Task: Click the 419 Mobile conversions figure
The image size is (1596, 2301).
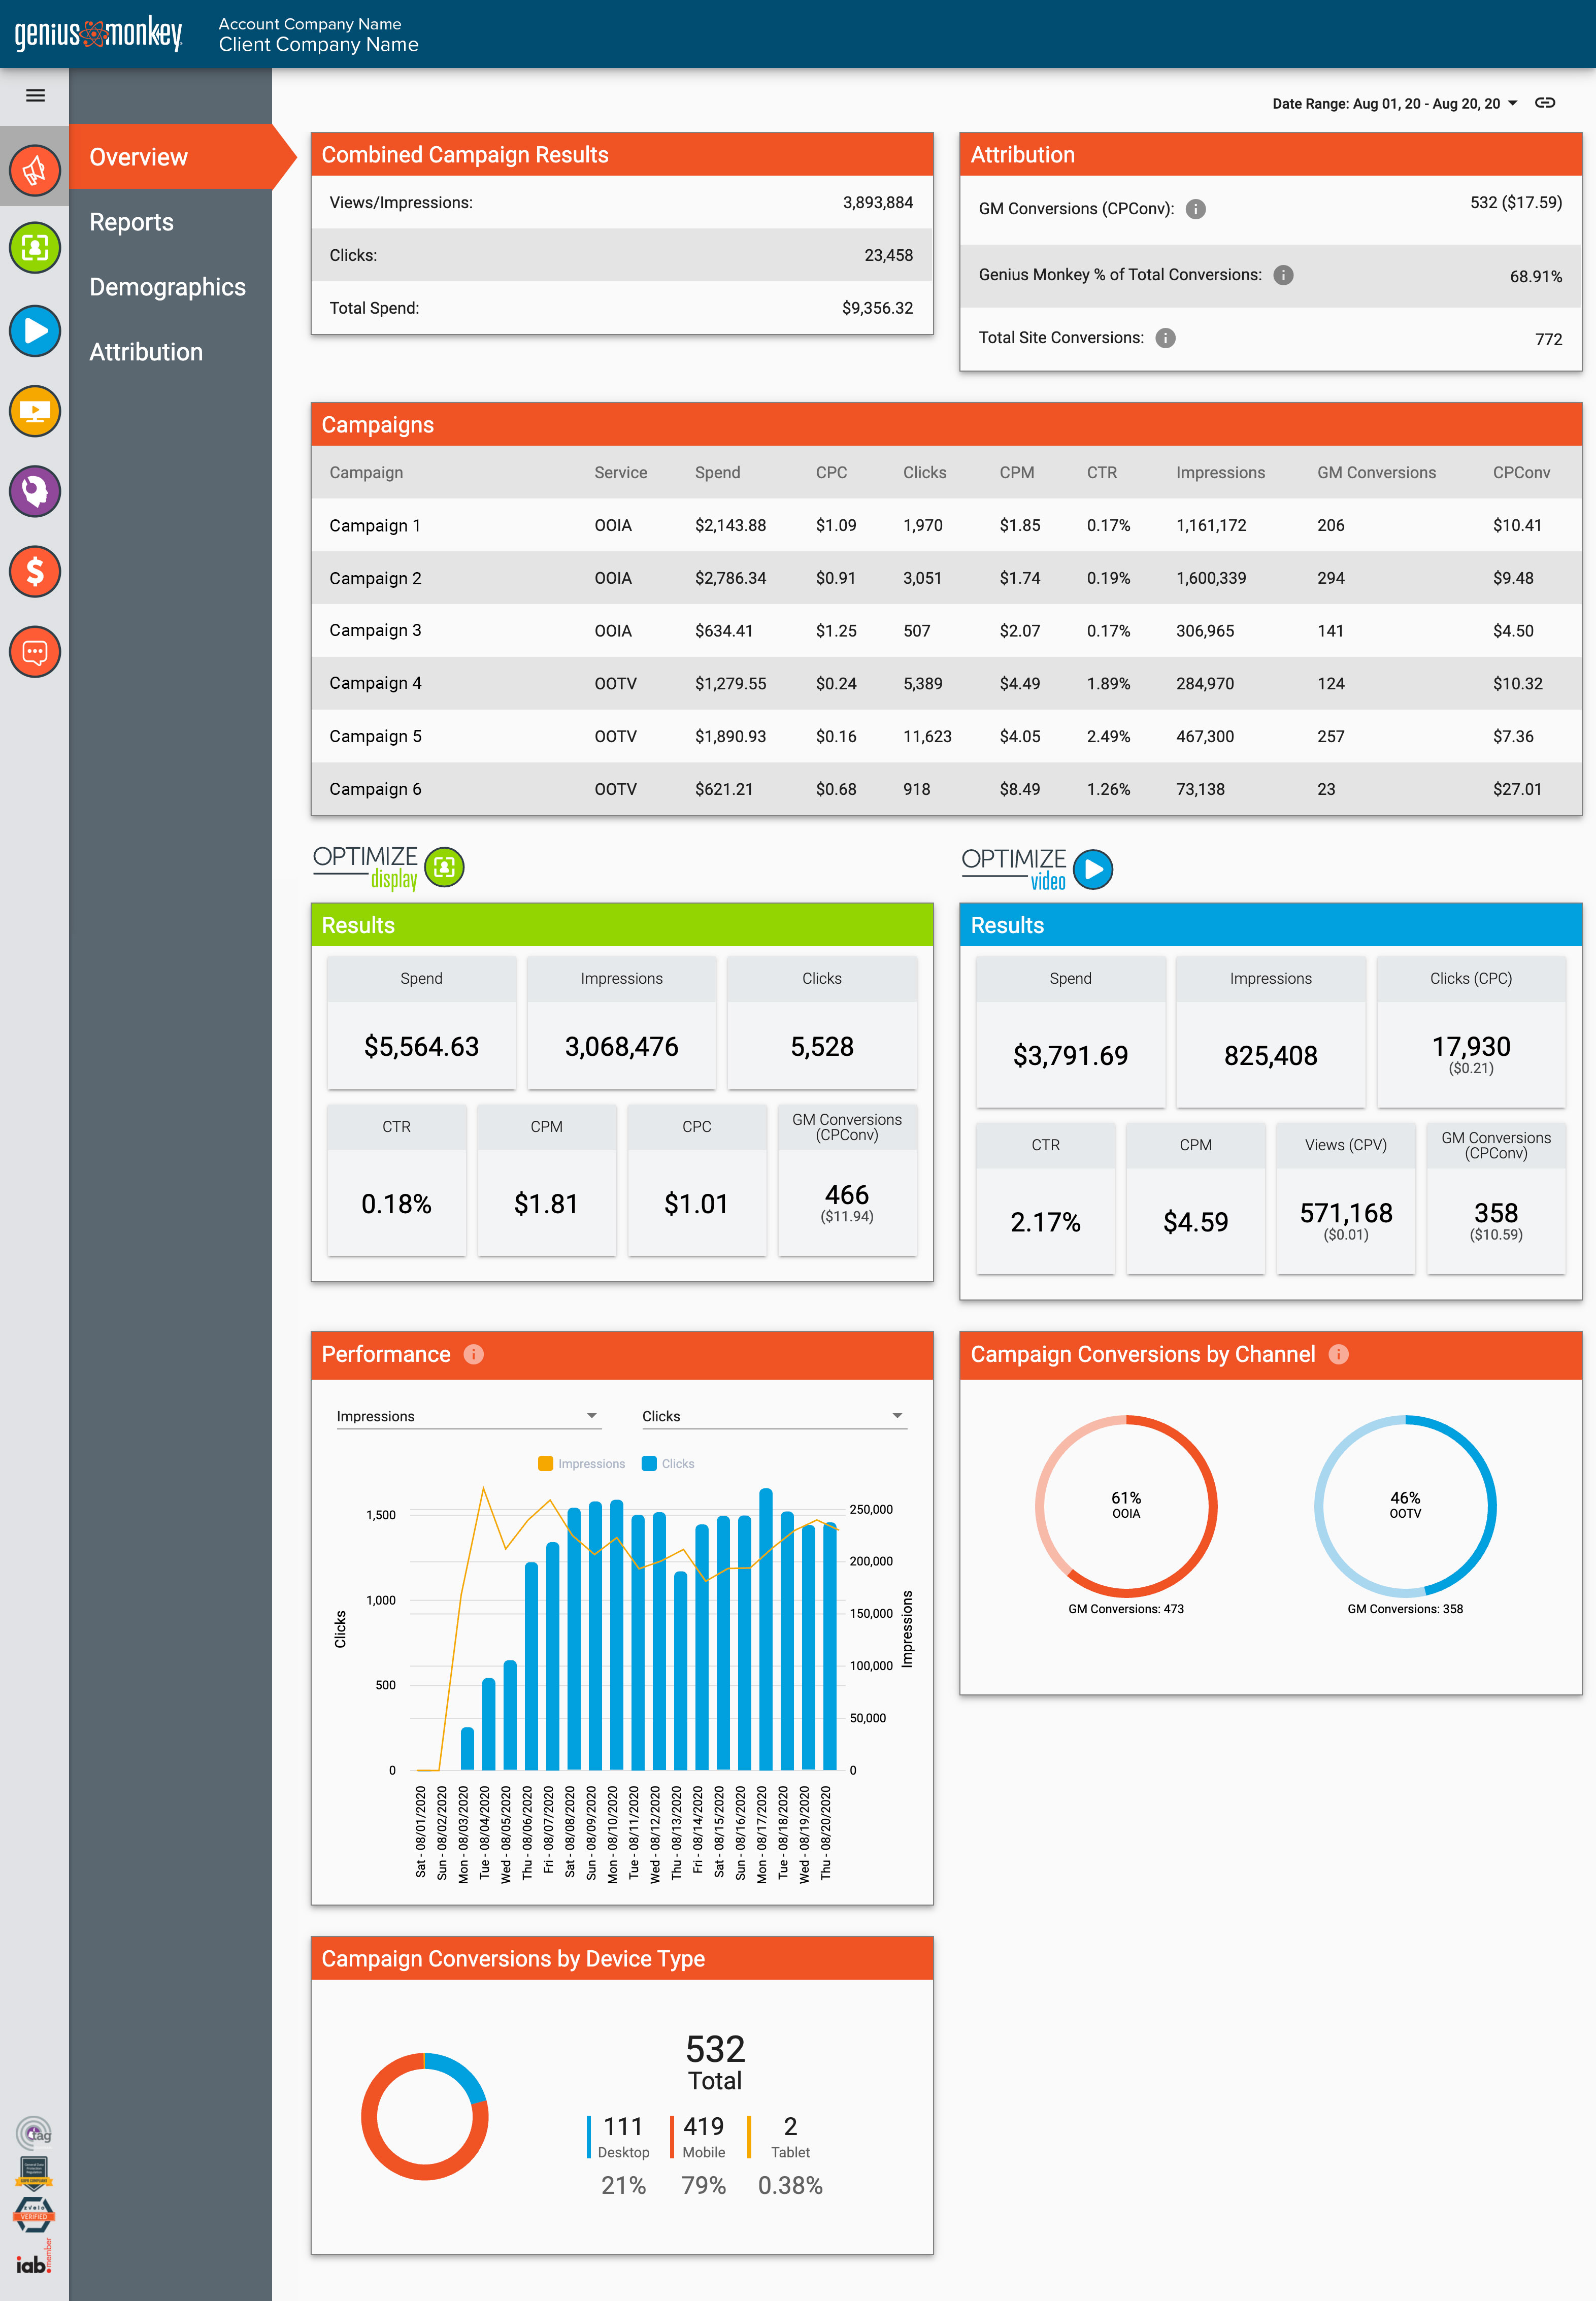Action: pos(703,2126)
